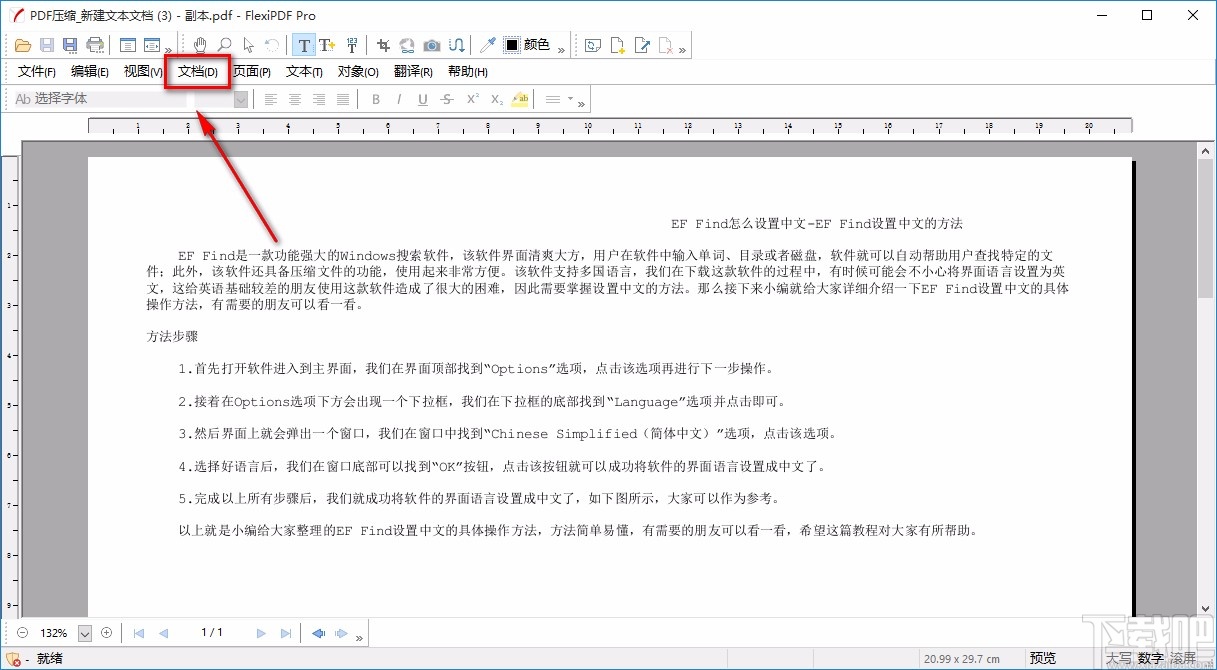Select the eyedropper color picker tool

click(x=488, y=45)
